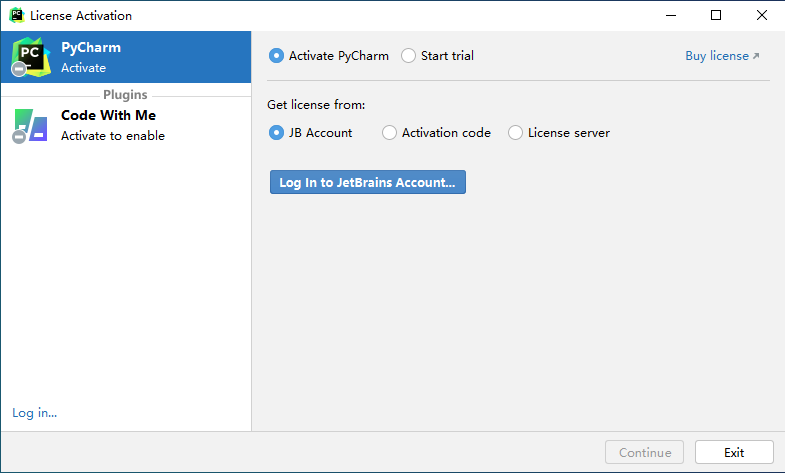Minimize the License Activation window
This screenshot has height=473, width=785.
(671, 16)
